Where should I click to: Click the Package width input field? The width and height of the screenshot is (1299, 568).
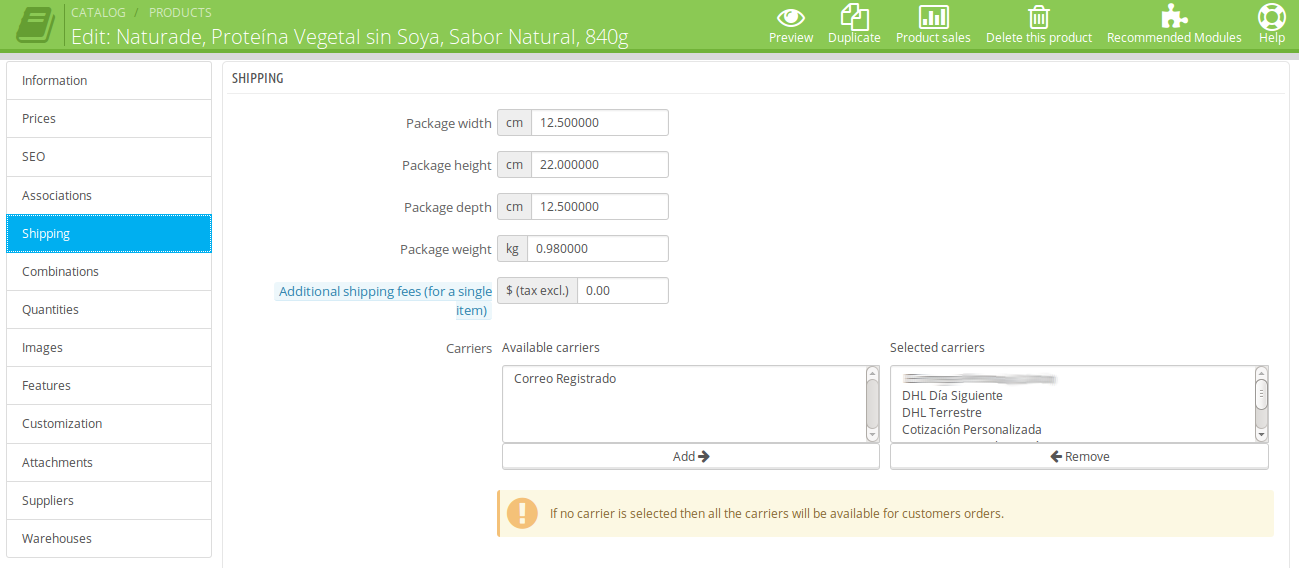click(x=599, y=123)
